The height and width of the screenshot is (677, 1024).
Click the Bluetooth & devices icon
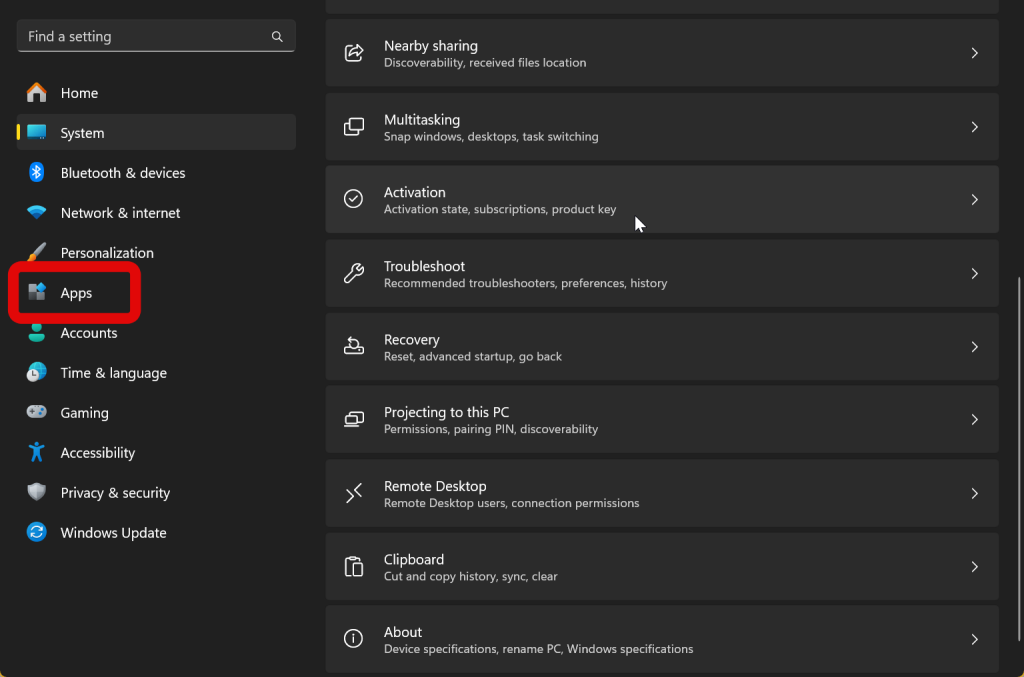click(x=37, y=173)
